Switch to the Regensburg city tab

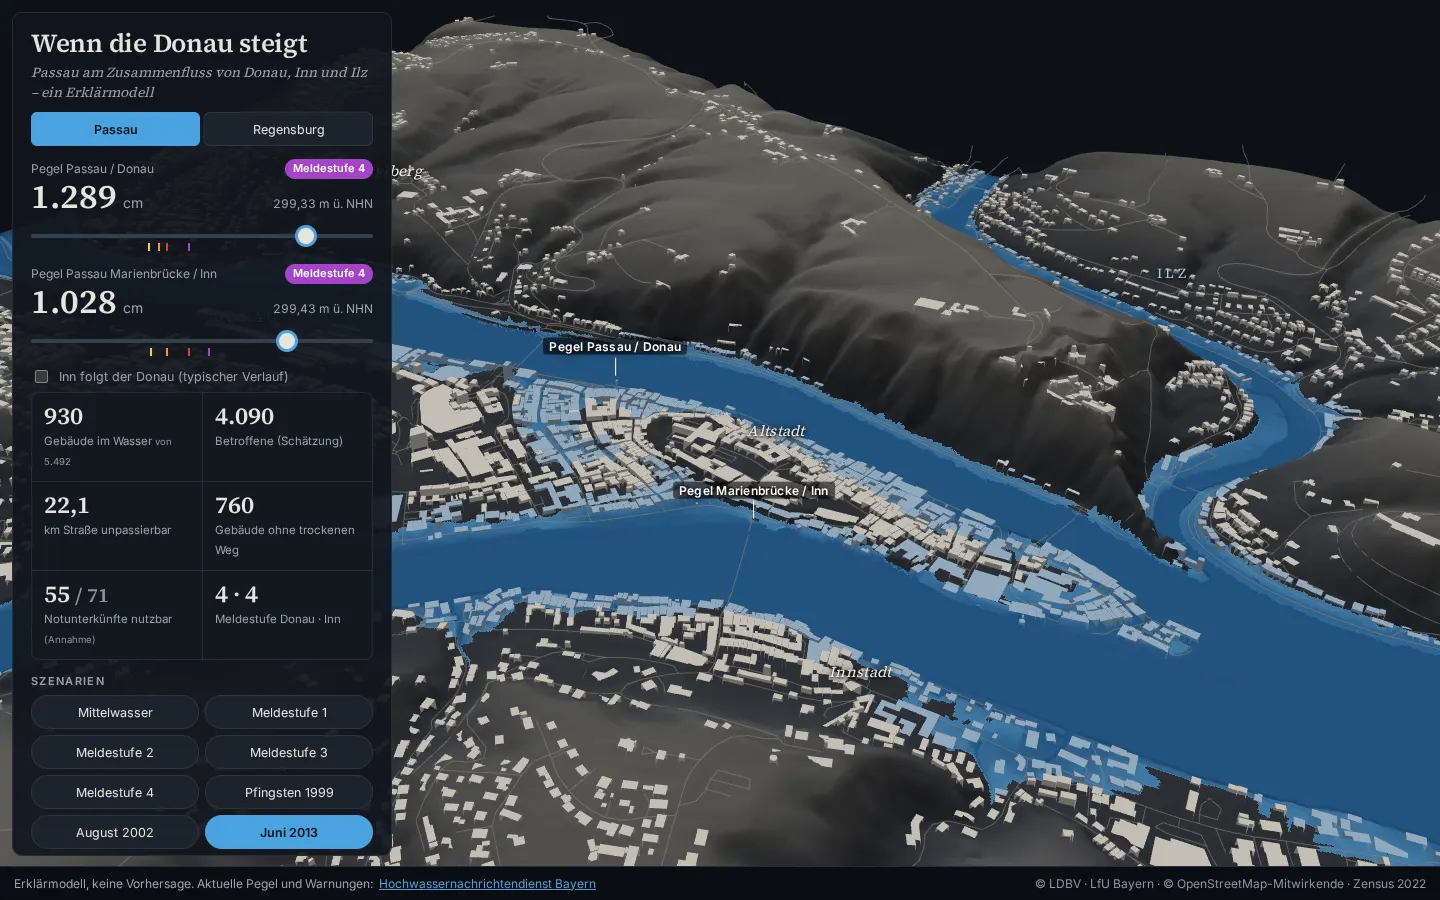(288, 129)
